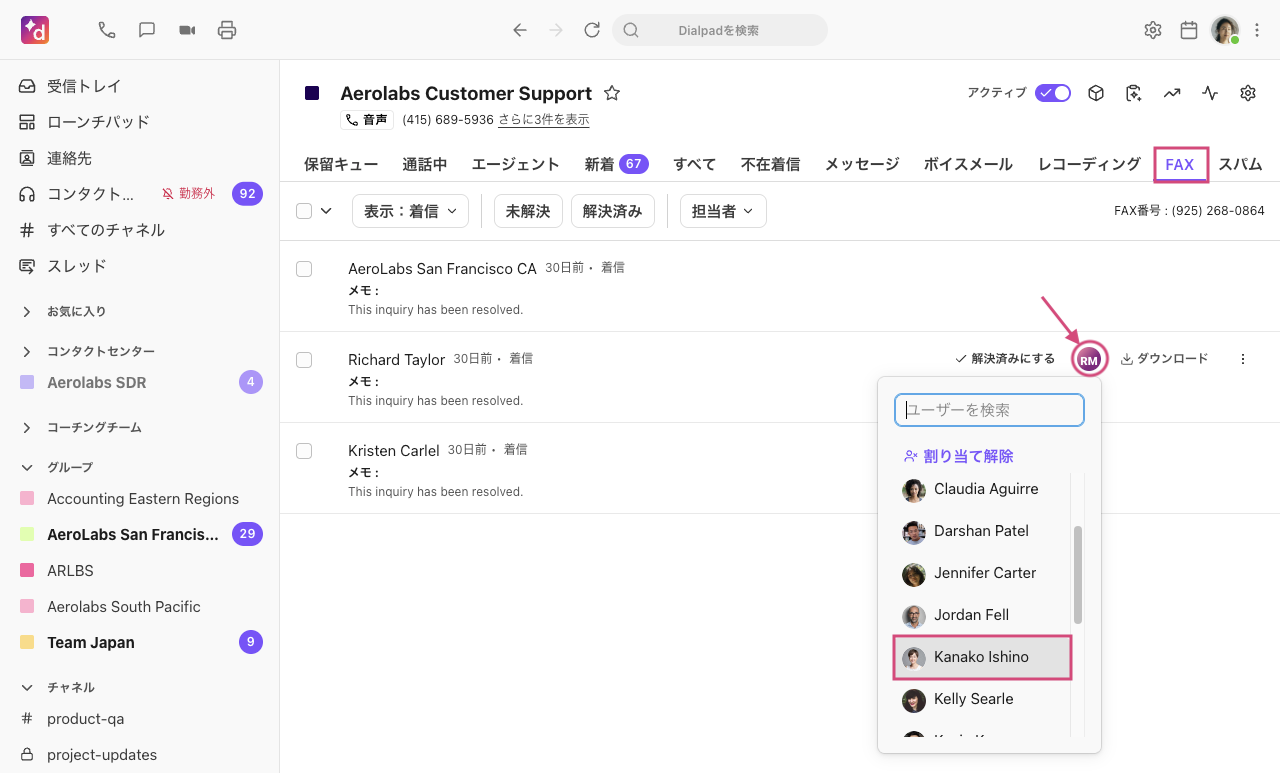Switch to the ボイスメール tab

point(968,164)
